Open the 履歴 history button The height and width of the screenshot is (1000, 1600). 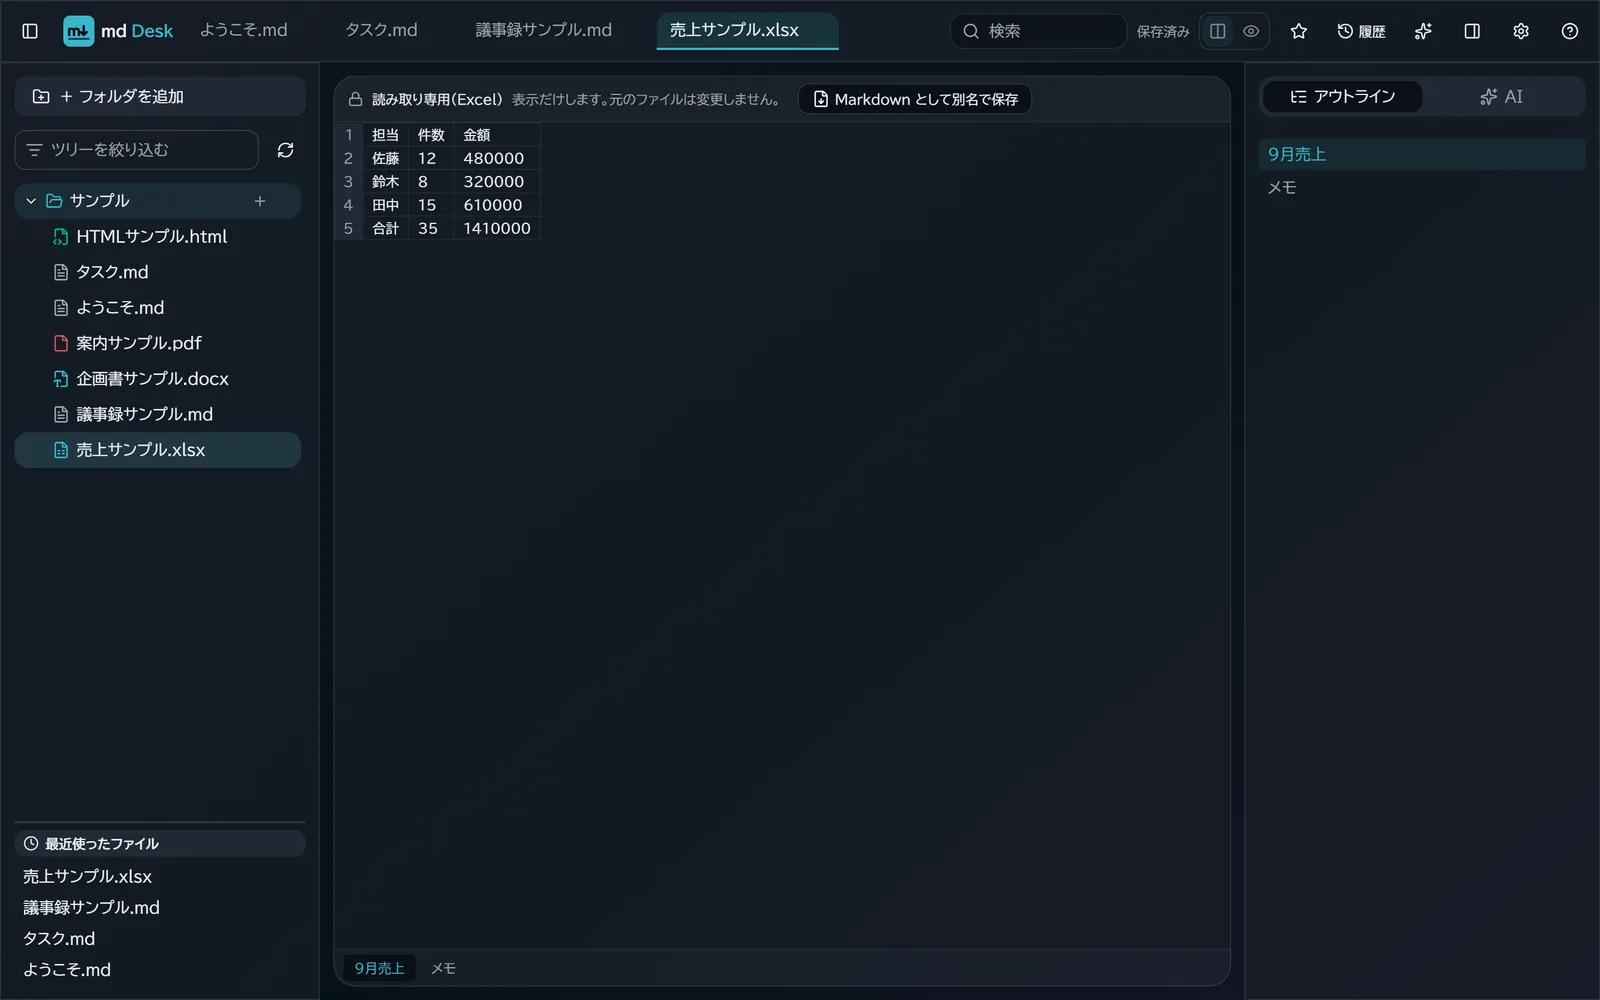pyautogui.click(x=1361, y=31)
